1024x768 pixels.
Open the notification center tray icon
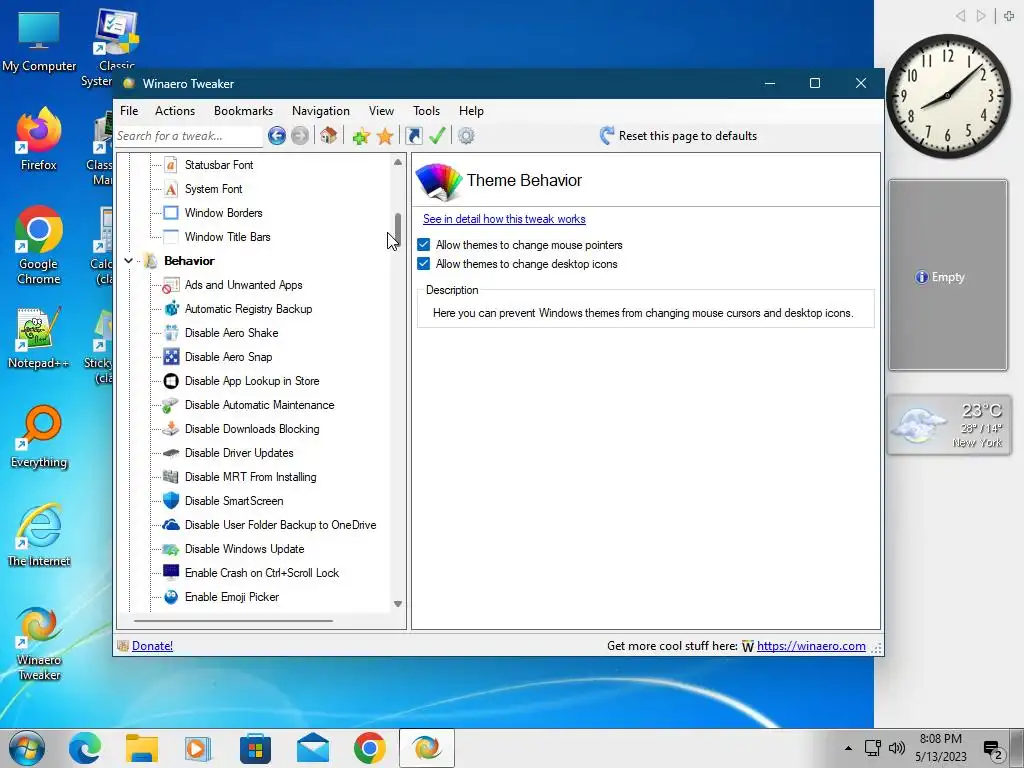coord(993,749)
